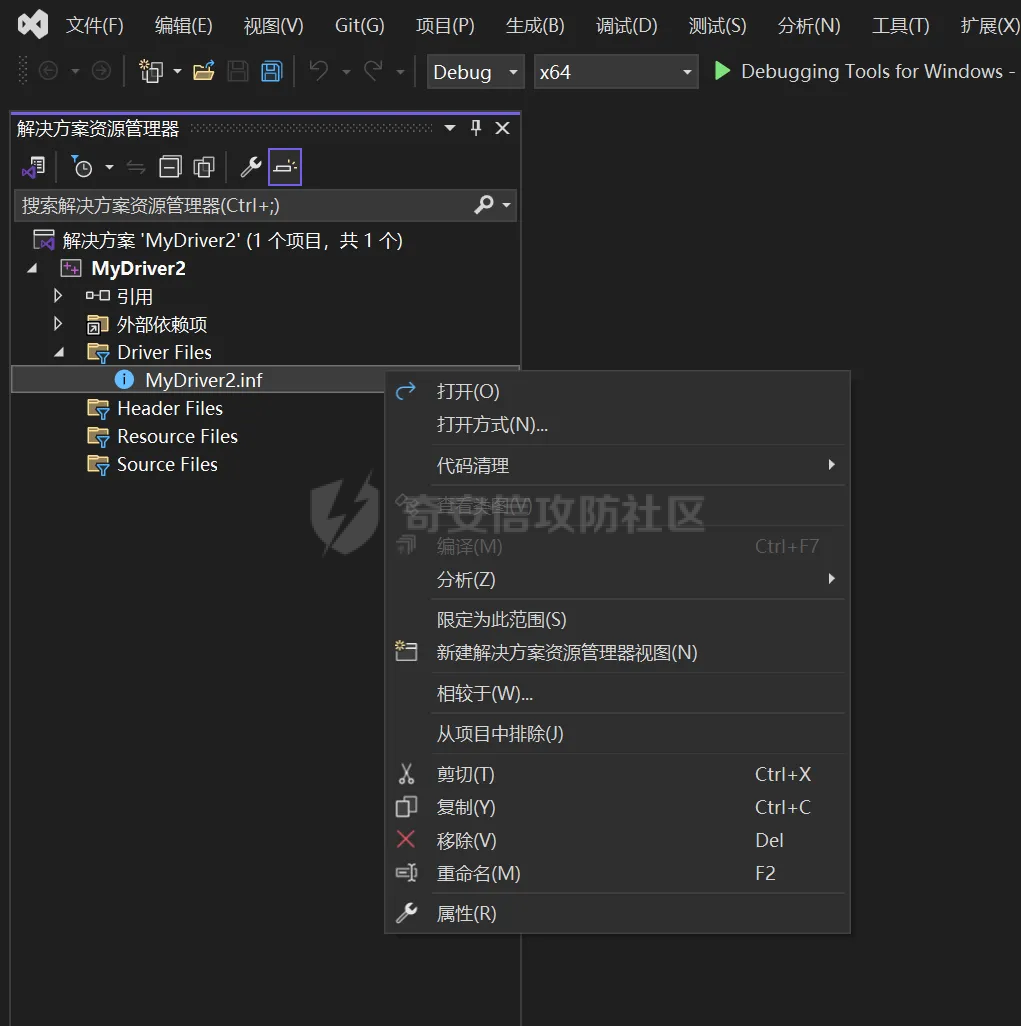Choose 移除(V) in the context menu
1021x1026 pixels.
pos(617,840)
